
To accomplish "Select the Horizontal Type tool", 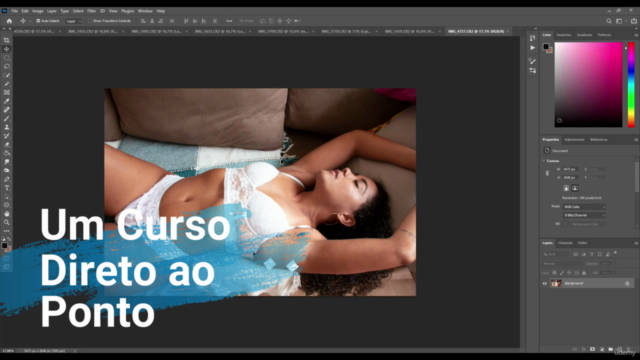I will click(x=7, y=188).
